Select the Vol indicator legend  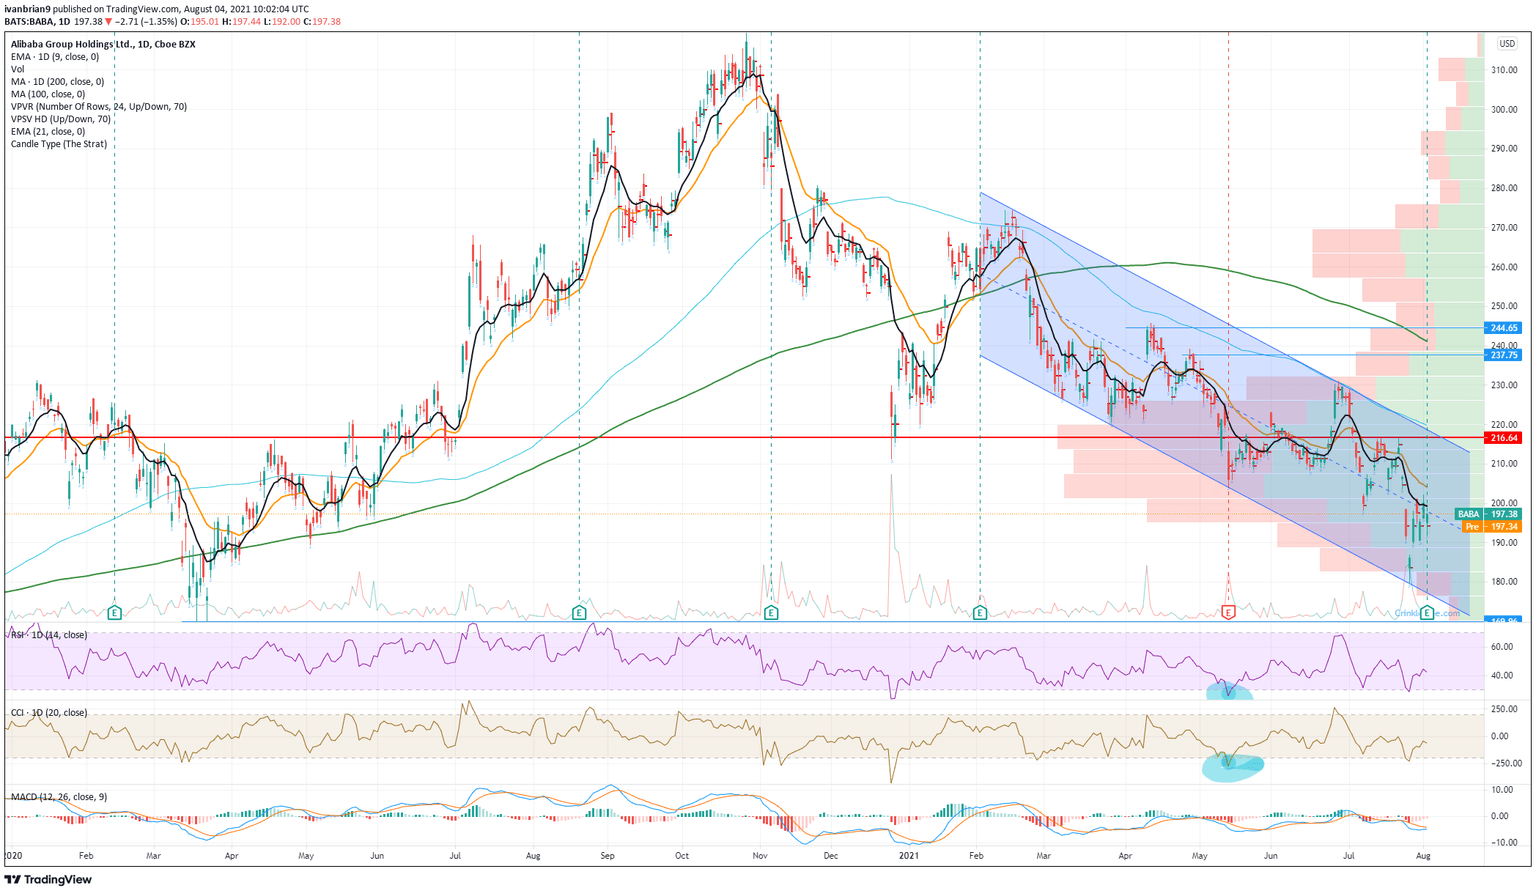point(17,69)
